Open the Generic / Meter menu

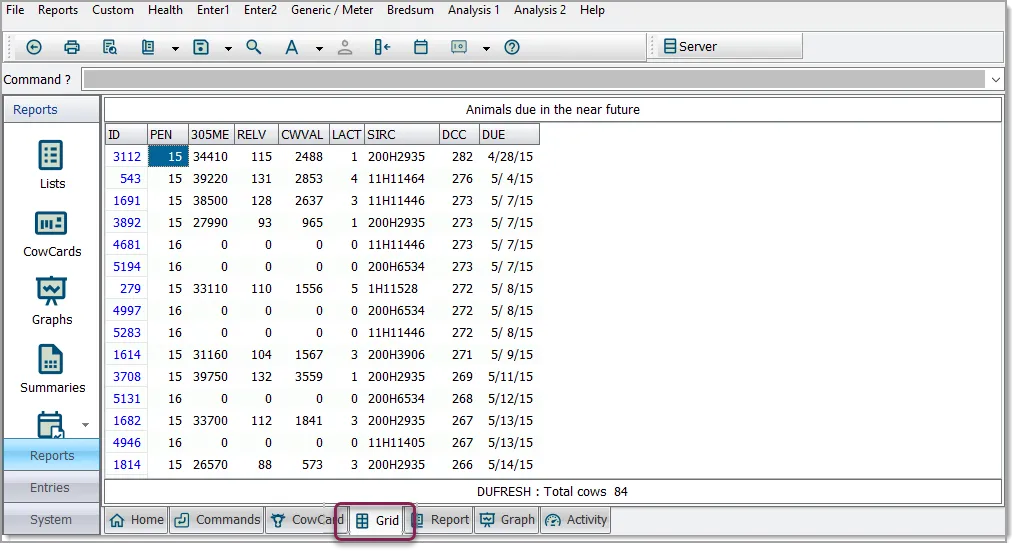[332, 10]
